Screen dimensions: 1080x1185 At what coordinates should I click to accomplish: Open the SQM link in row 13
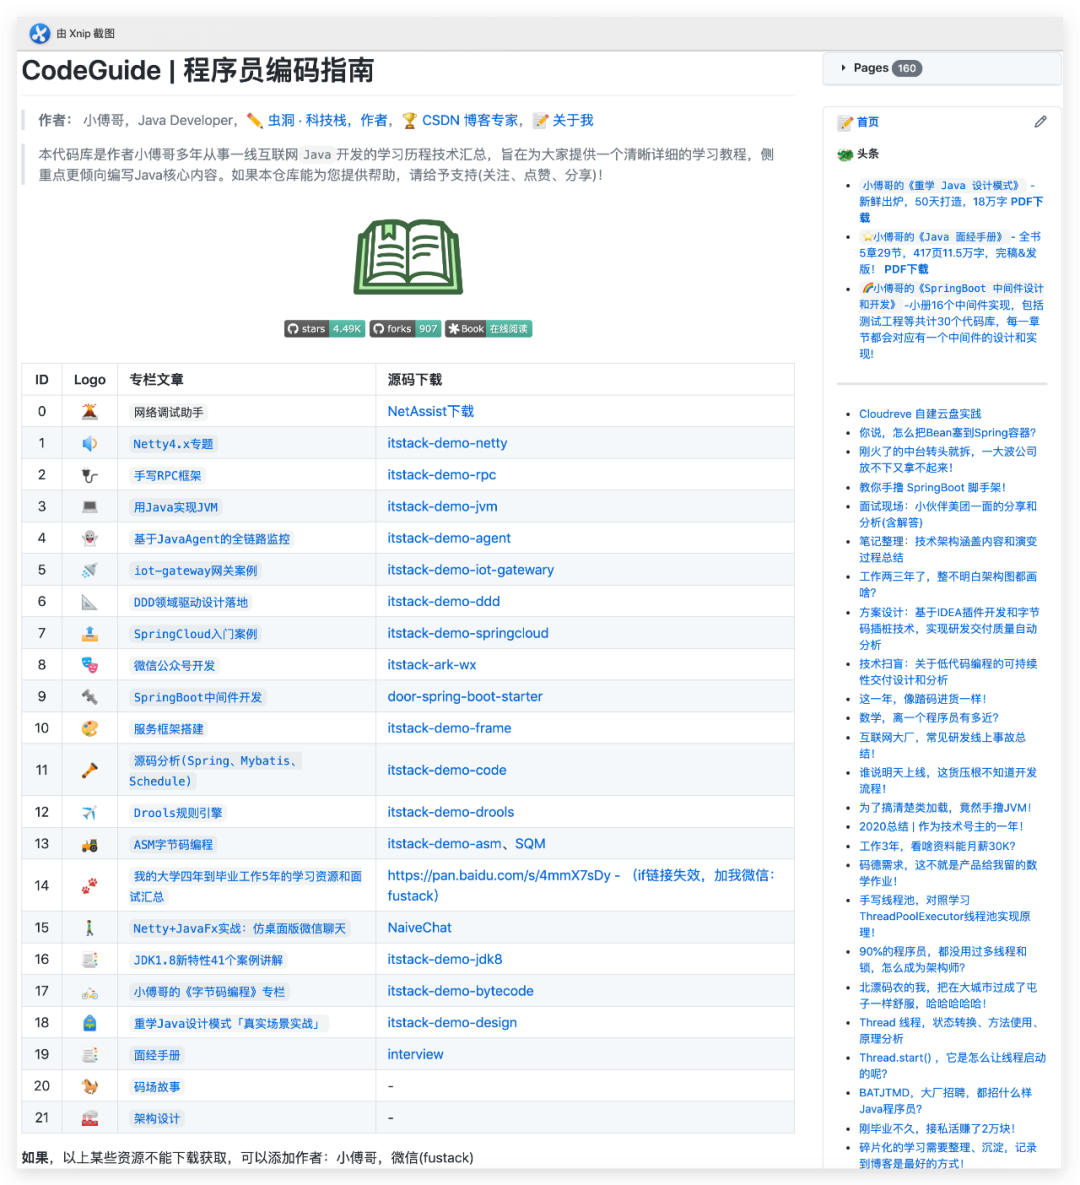coord(530,843)
